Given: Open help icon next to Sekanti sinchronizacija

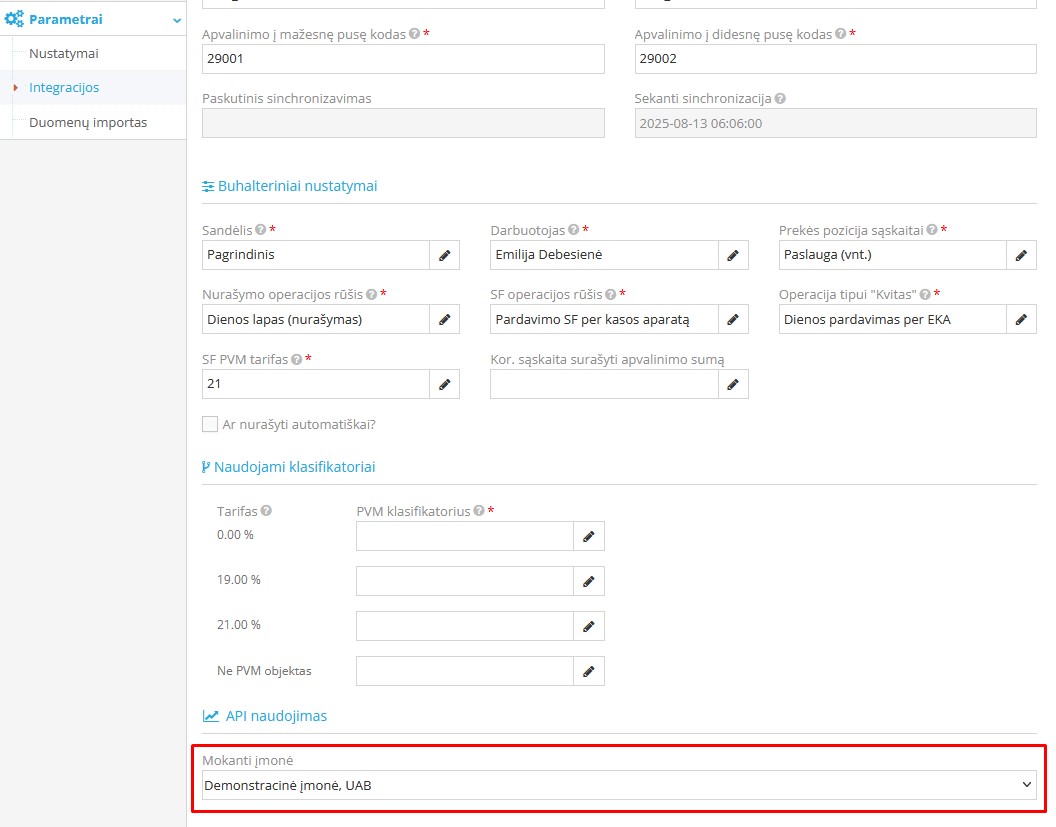Looking at the screenshot, I should point(780,99).
